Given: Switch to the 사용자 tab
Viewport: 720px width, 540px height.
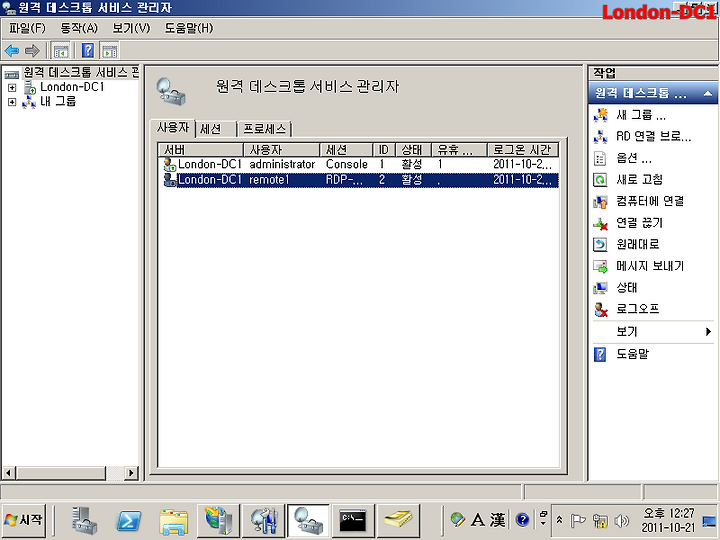Looking at the screenshot, I should click(x=173, y=128).
